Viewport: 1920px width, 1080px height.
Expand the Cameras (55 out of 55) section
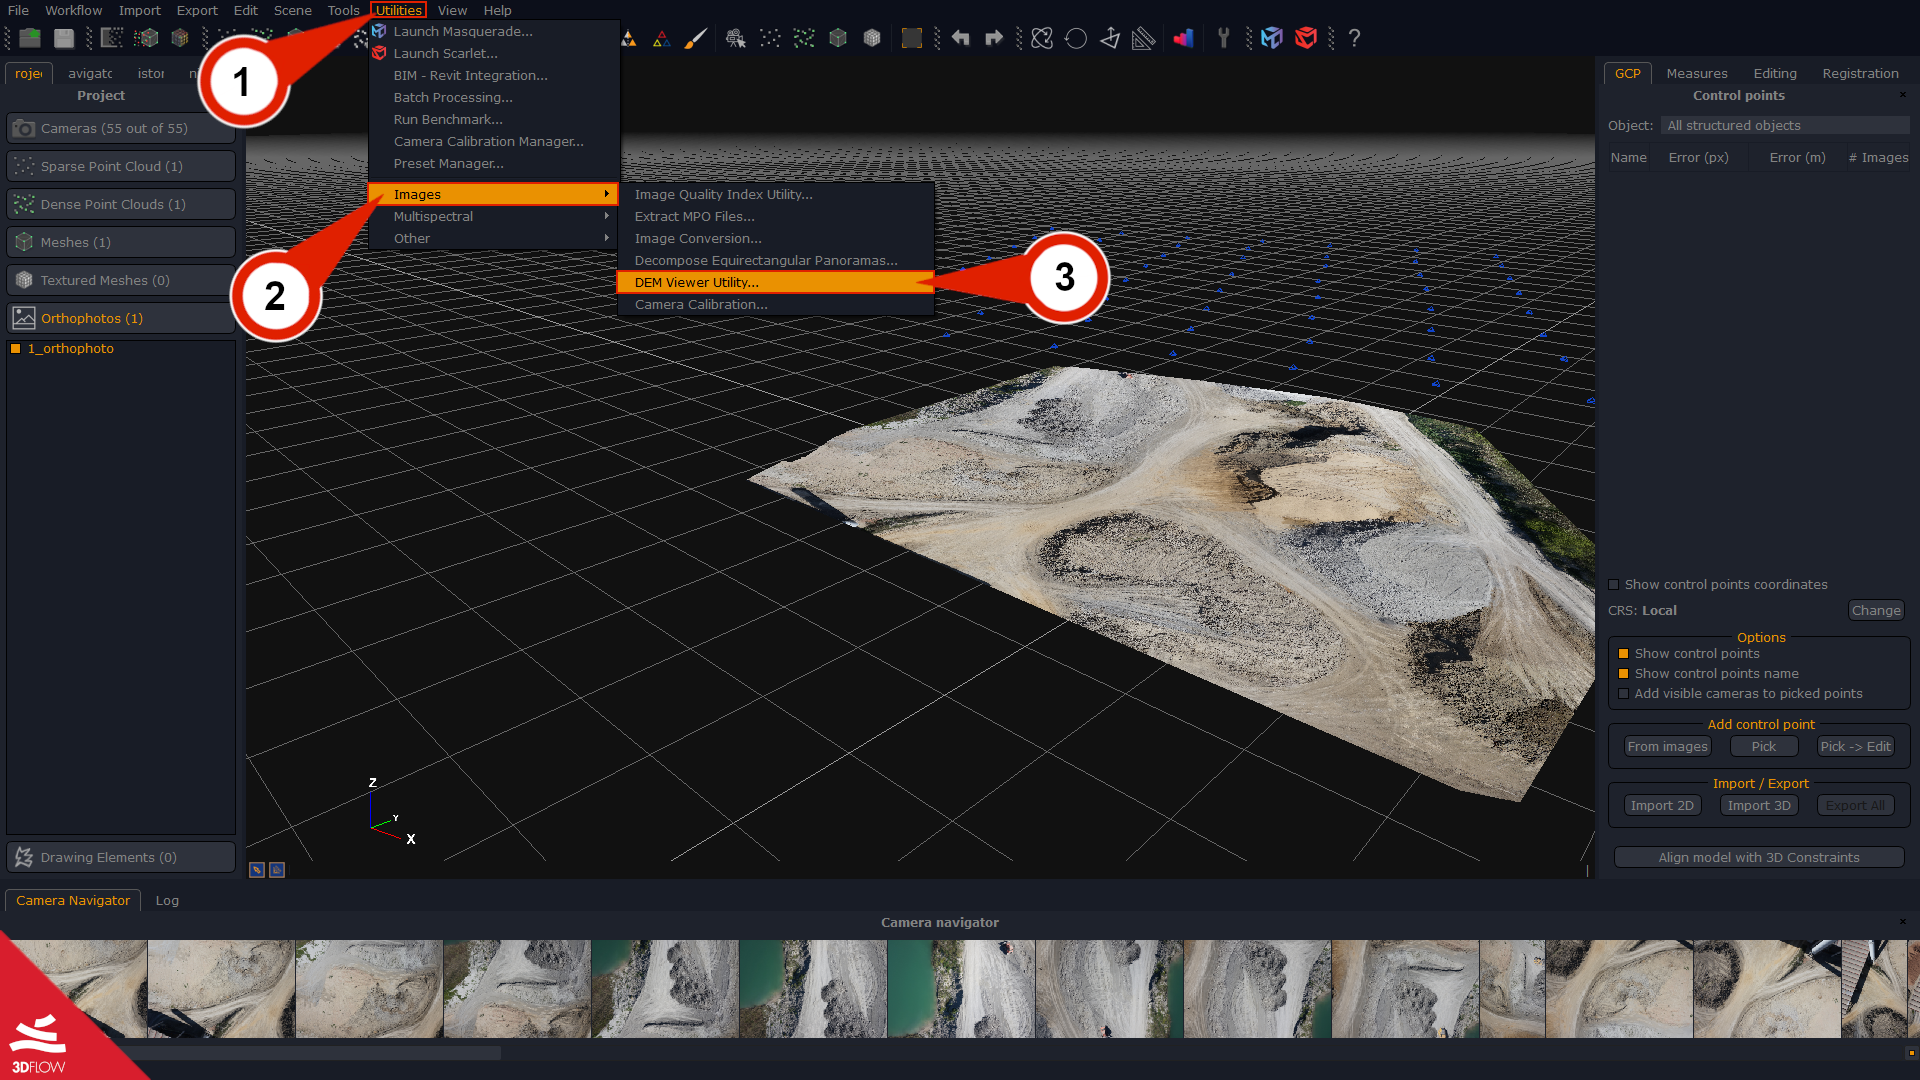click(121, 128)
